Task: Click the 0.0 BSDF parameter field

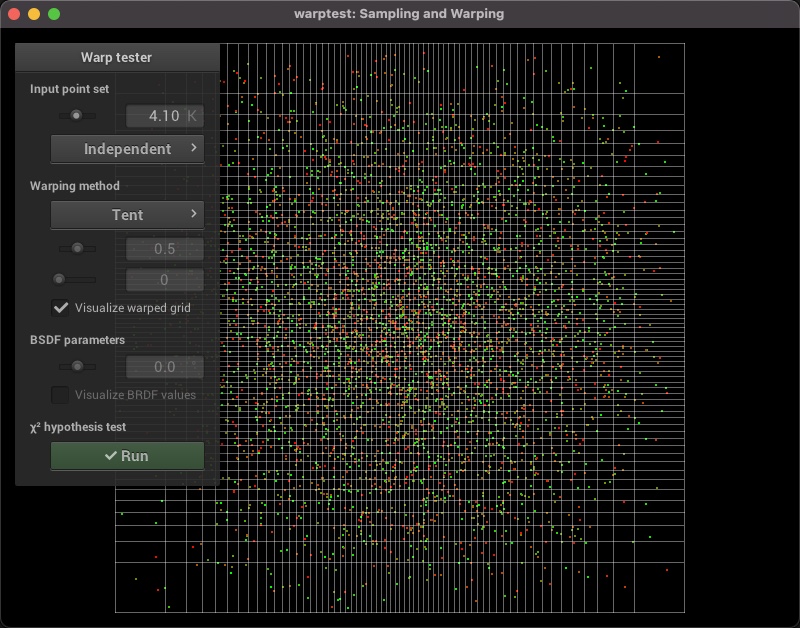Action: (164, 367)
